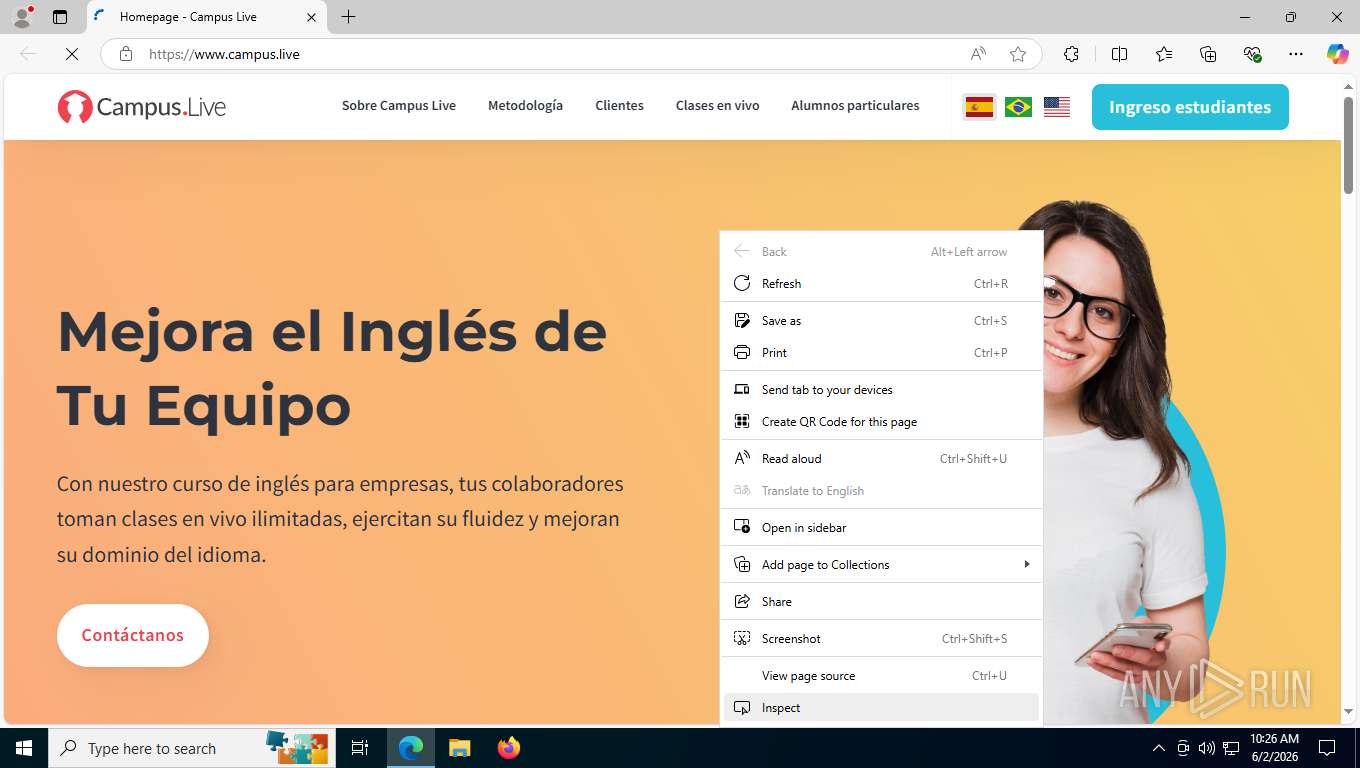Open Task View on the taskbar
1360x768 pixels.
tap(360, 748)
